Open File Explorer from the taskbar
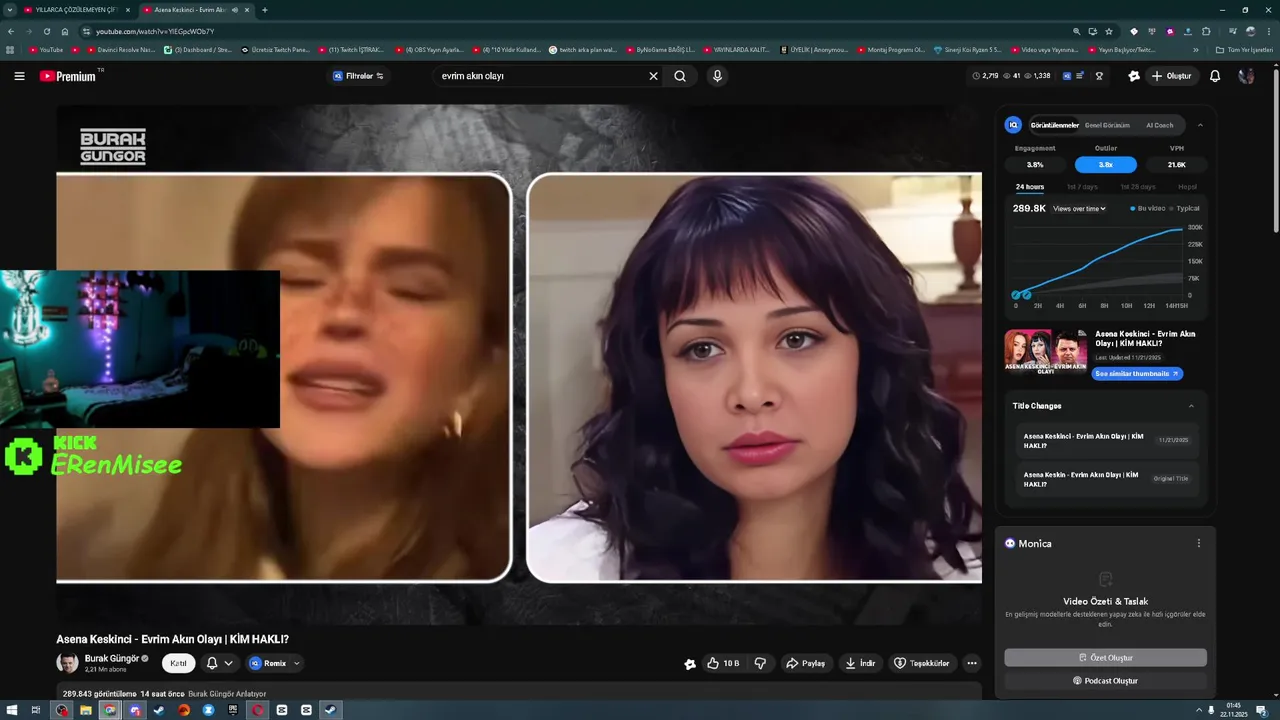This screenshot has width=1280, height=720. pyautogui.click(x=86, y=710)
